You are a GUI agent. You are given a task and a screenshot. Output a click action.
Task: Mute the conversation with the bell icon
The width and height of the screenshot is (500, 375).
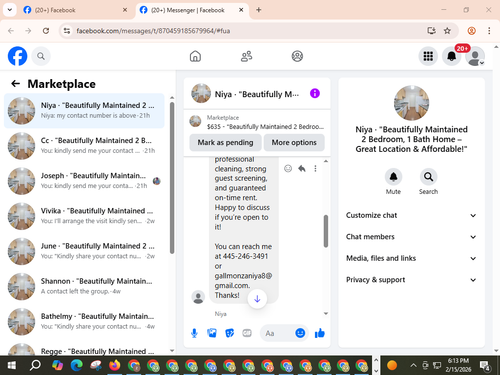tap(393, 177)
